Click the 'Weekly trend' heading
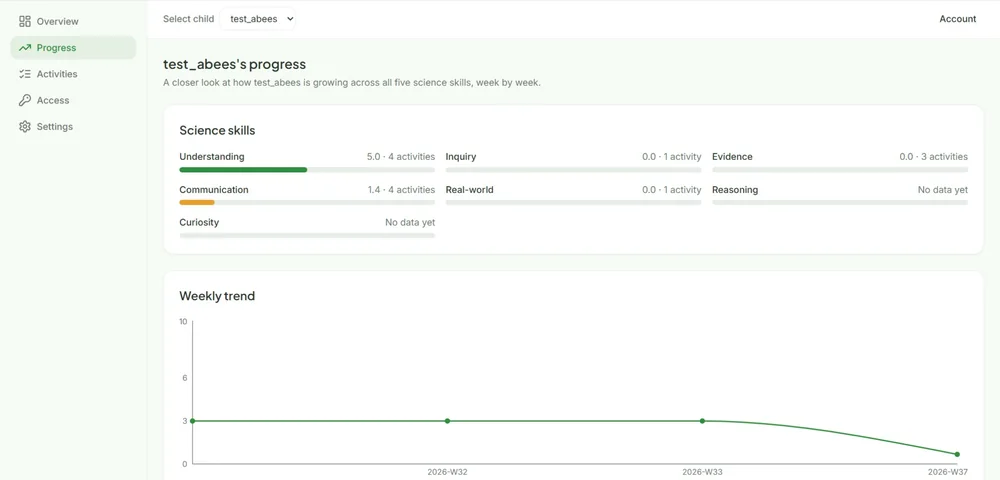 tap(217, 296)
